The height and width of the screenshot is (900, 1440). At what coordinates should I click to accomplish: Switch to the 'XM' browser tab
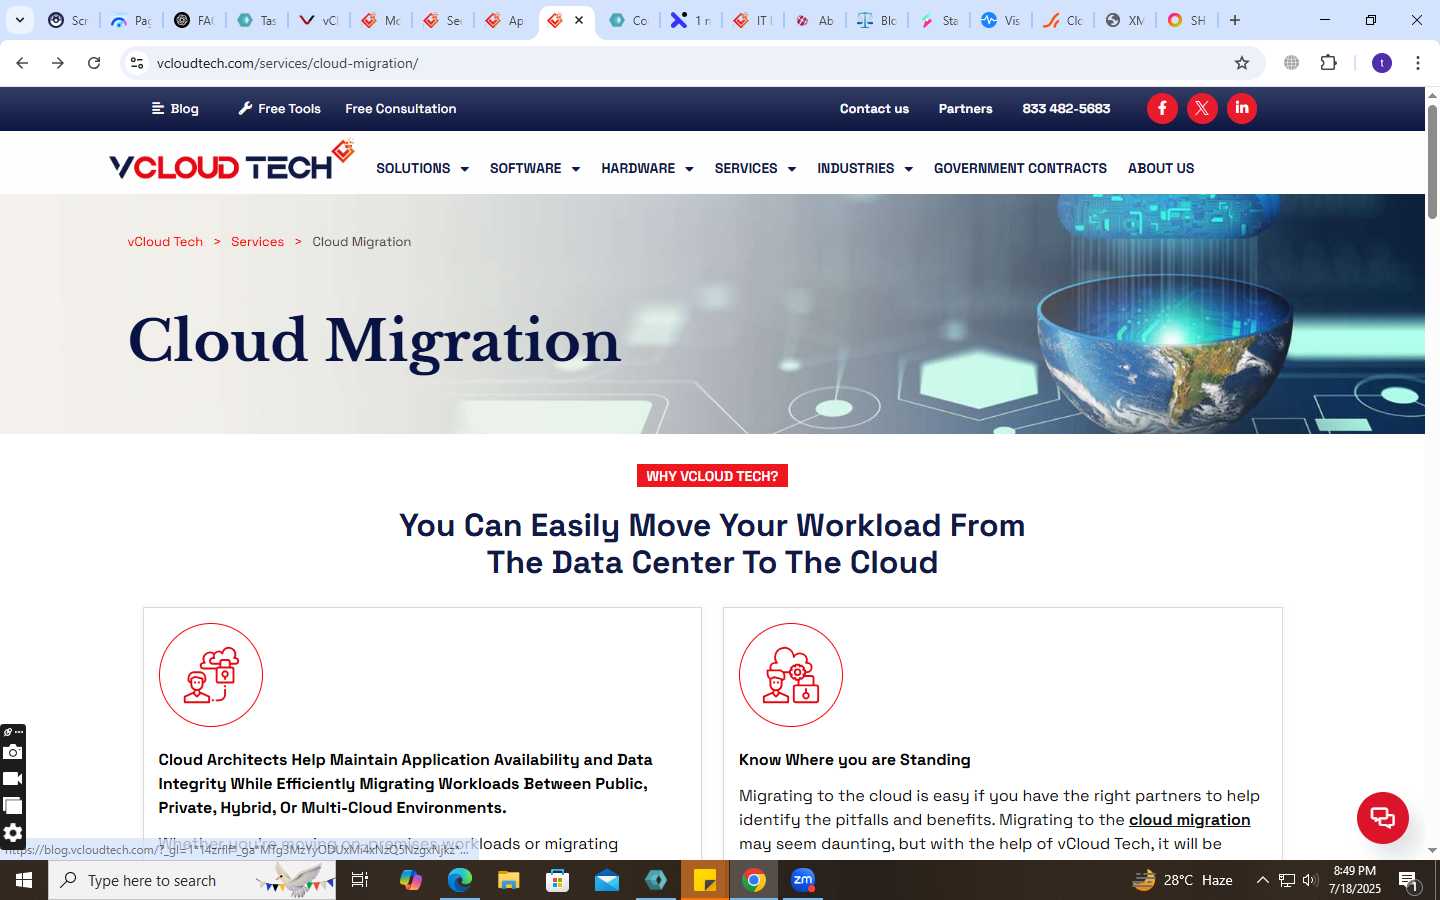click(x=1125, y=20)
